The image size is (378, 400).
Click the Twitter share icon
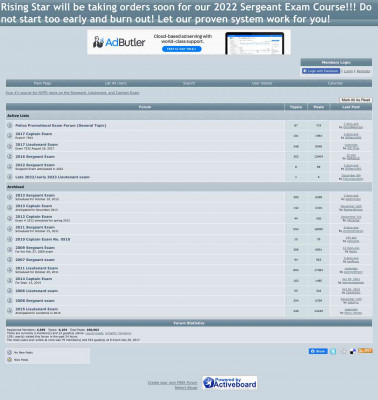click(333, 351)
